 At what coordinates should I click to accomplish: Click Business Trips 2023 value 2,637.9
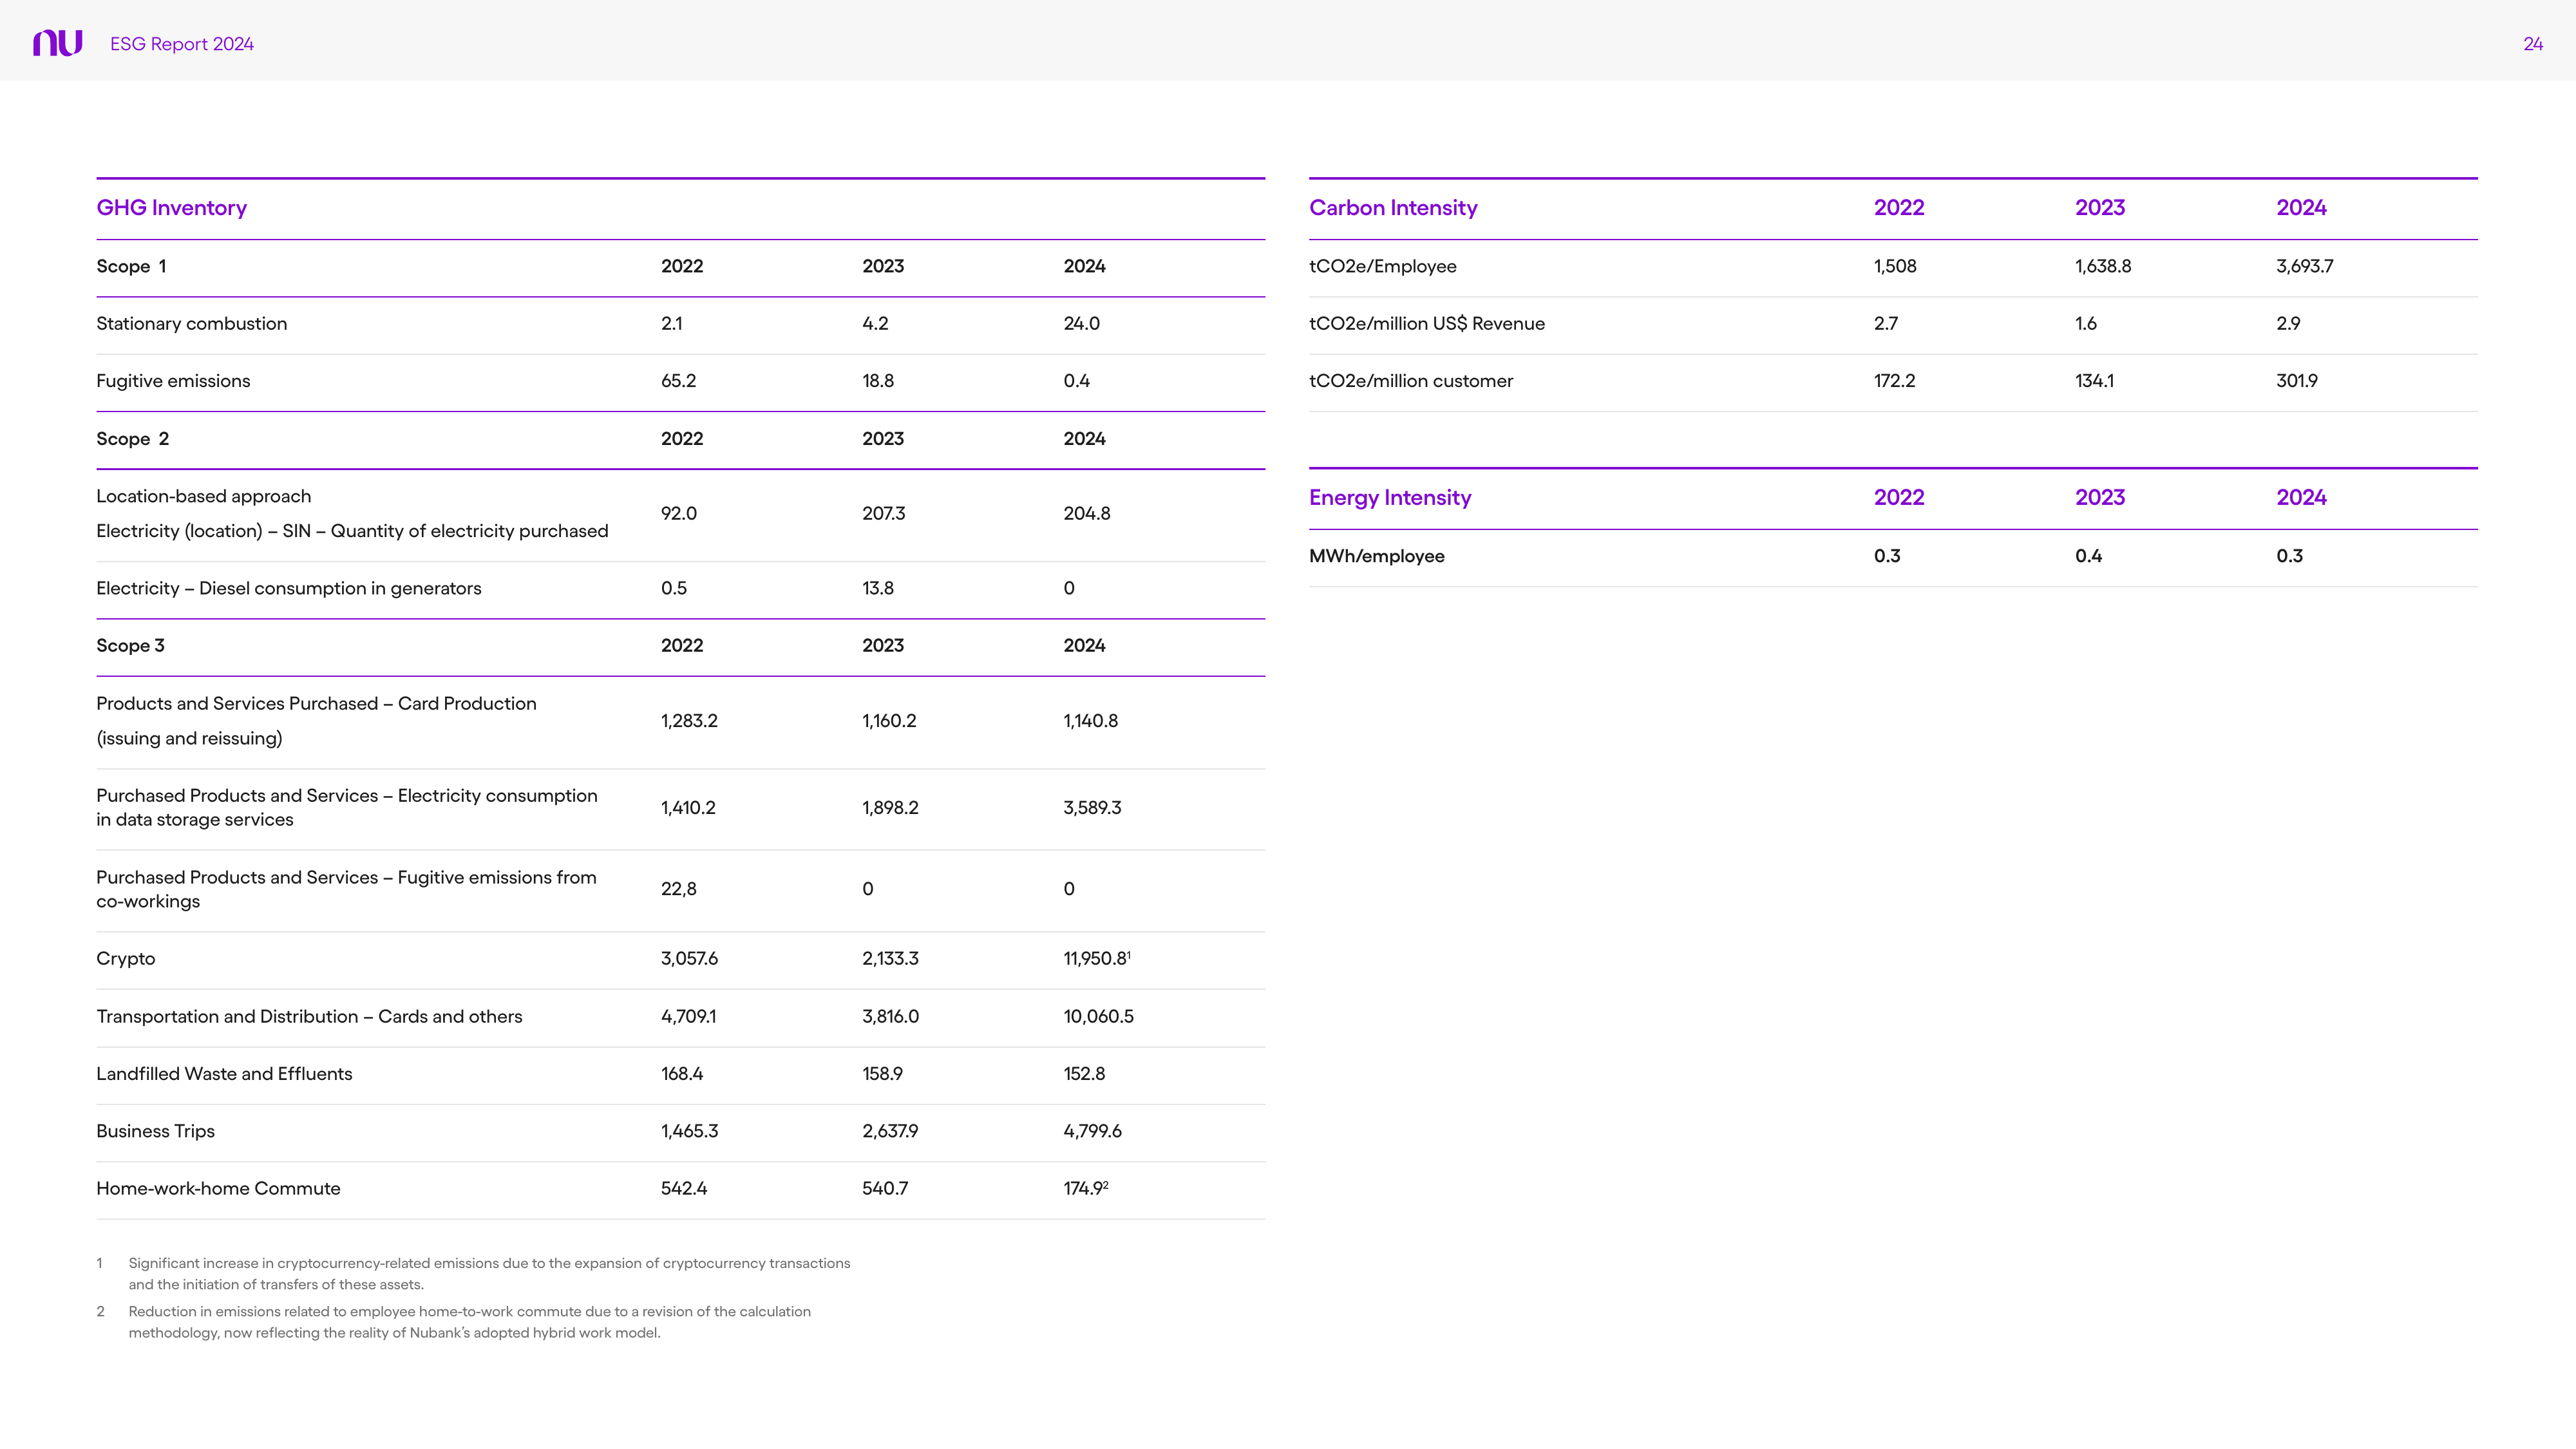coord(890,1132)
